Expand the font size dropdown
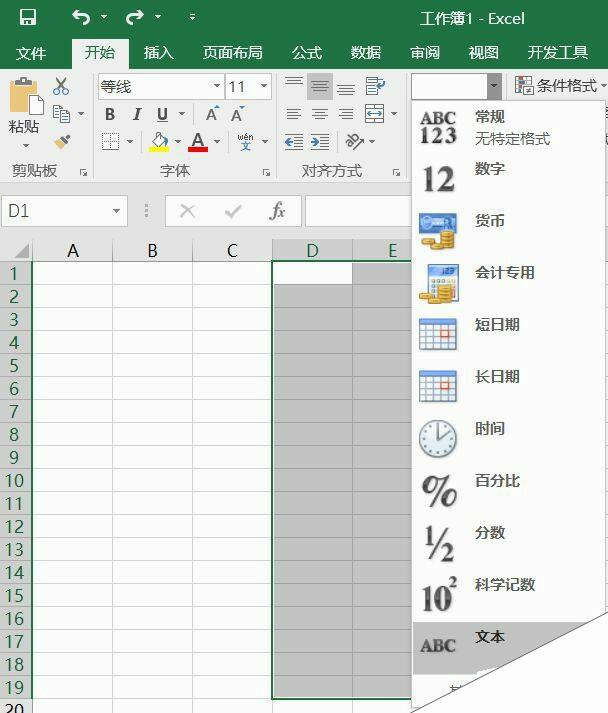This screenshot has width=608, height=713. point(264,87)
